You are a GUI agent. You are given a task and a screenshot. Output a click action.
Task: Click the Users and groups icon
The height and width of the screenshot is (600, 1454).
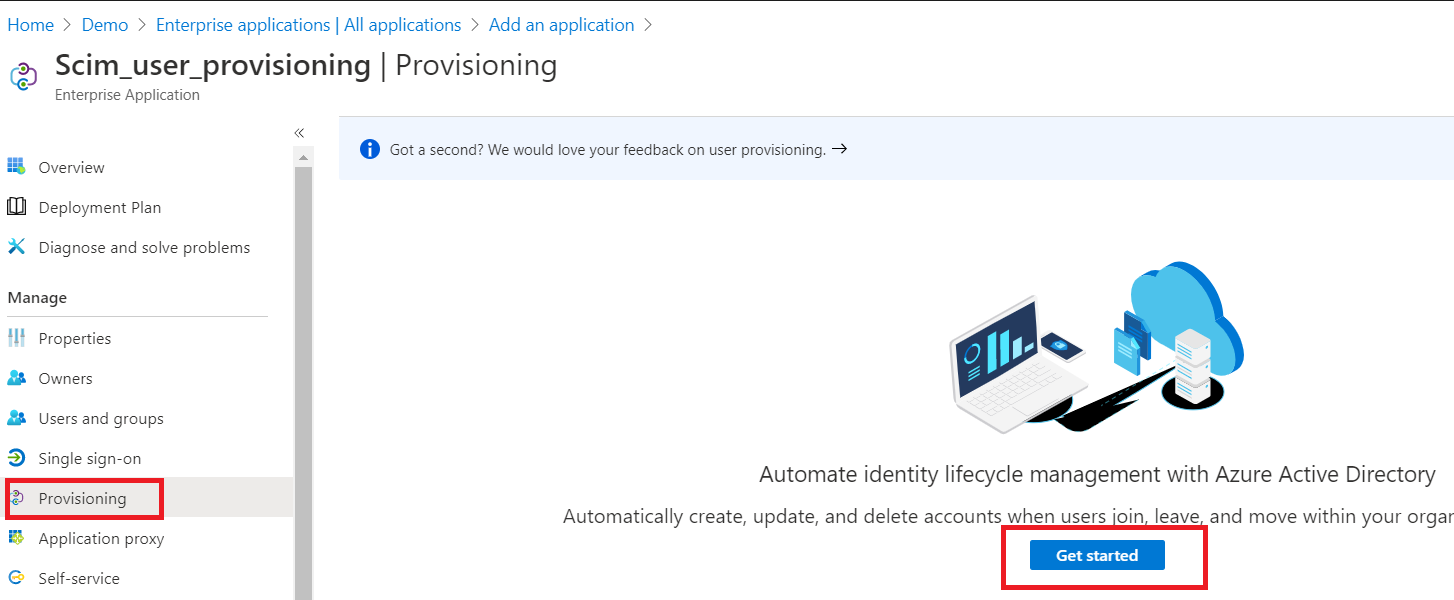(17, 418)
